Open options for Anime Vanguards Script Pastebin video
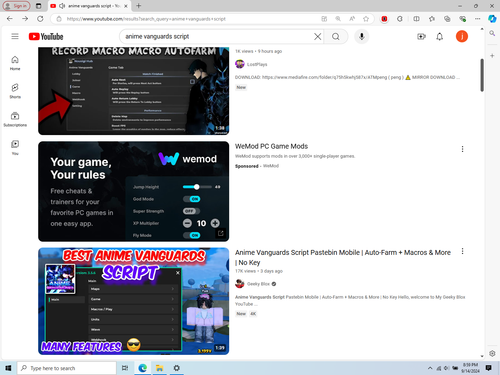500x375 pixels. tap(462, 251)
